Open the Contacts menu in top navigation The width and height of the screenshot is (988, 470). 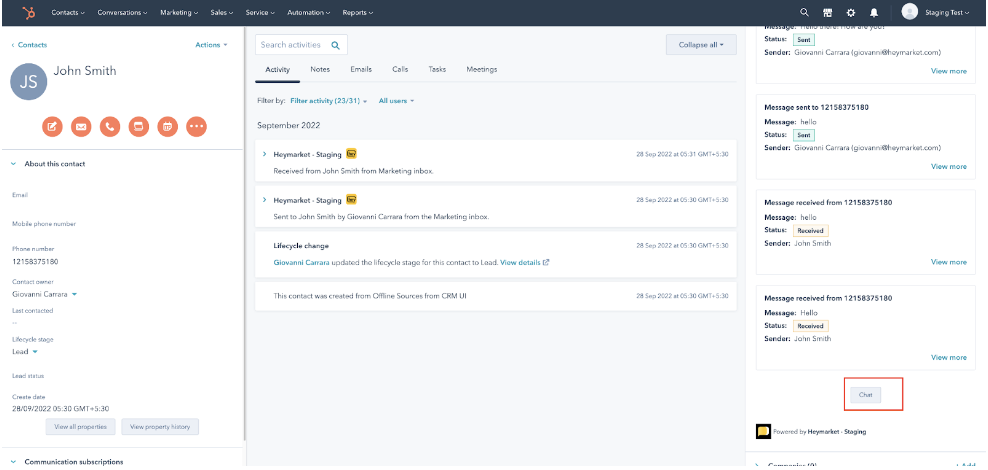pyautogui.click(x=68, y=13)
